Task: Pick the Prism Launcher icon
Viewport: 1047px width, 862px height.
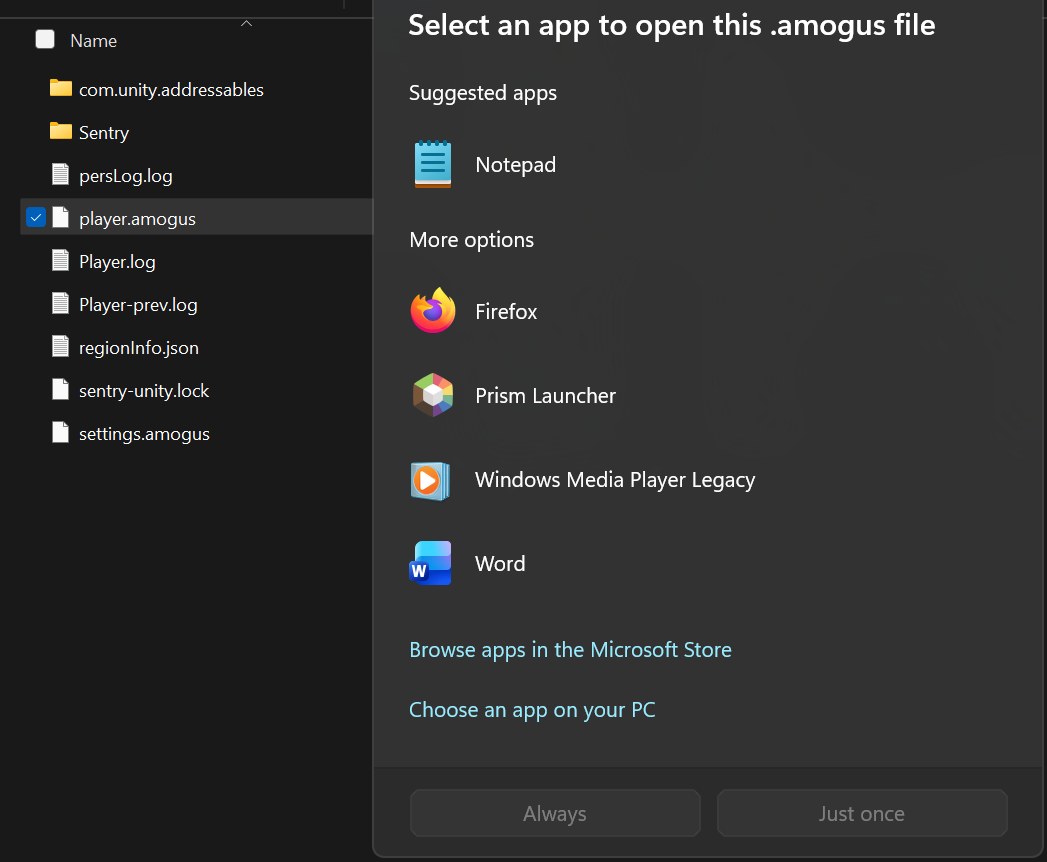Action: 433,395
